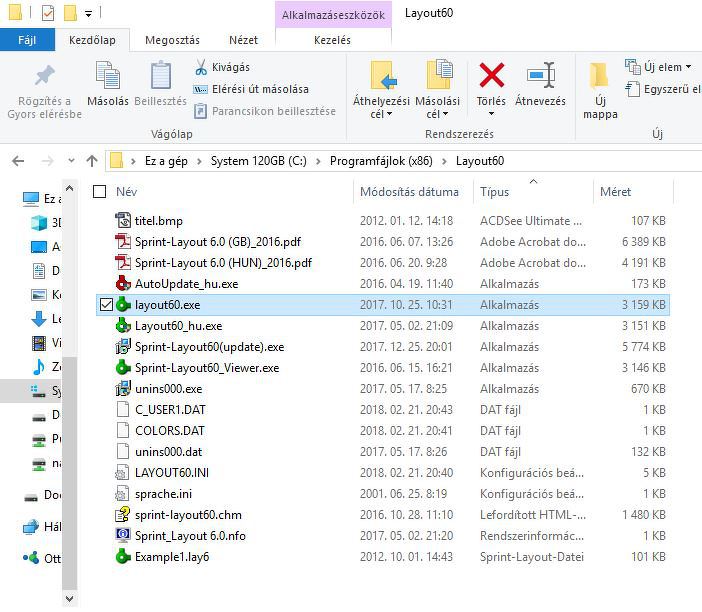The height and width of the screenshot is (612, 702).
Task: Click the sprint-layout60.chm help icon
Action: tap(123, 515)
